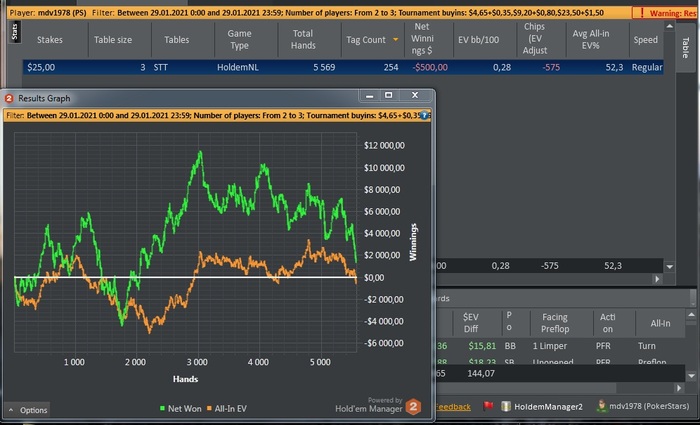The image size is (700, 425).
Task: Select the $25,00 stakes row cell
Action: (x=41, y=67)
